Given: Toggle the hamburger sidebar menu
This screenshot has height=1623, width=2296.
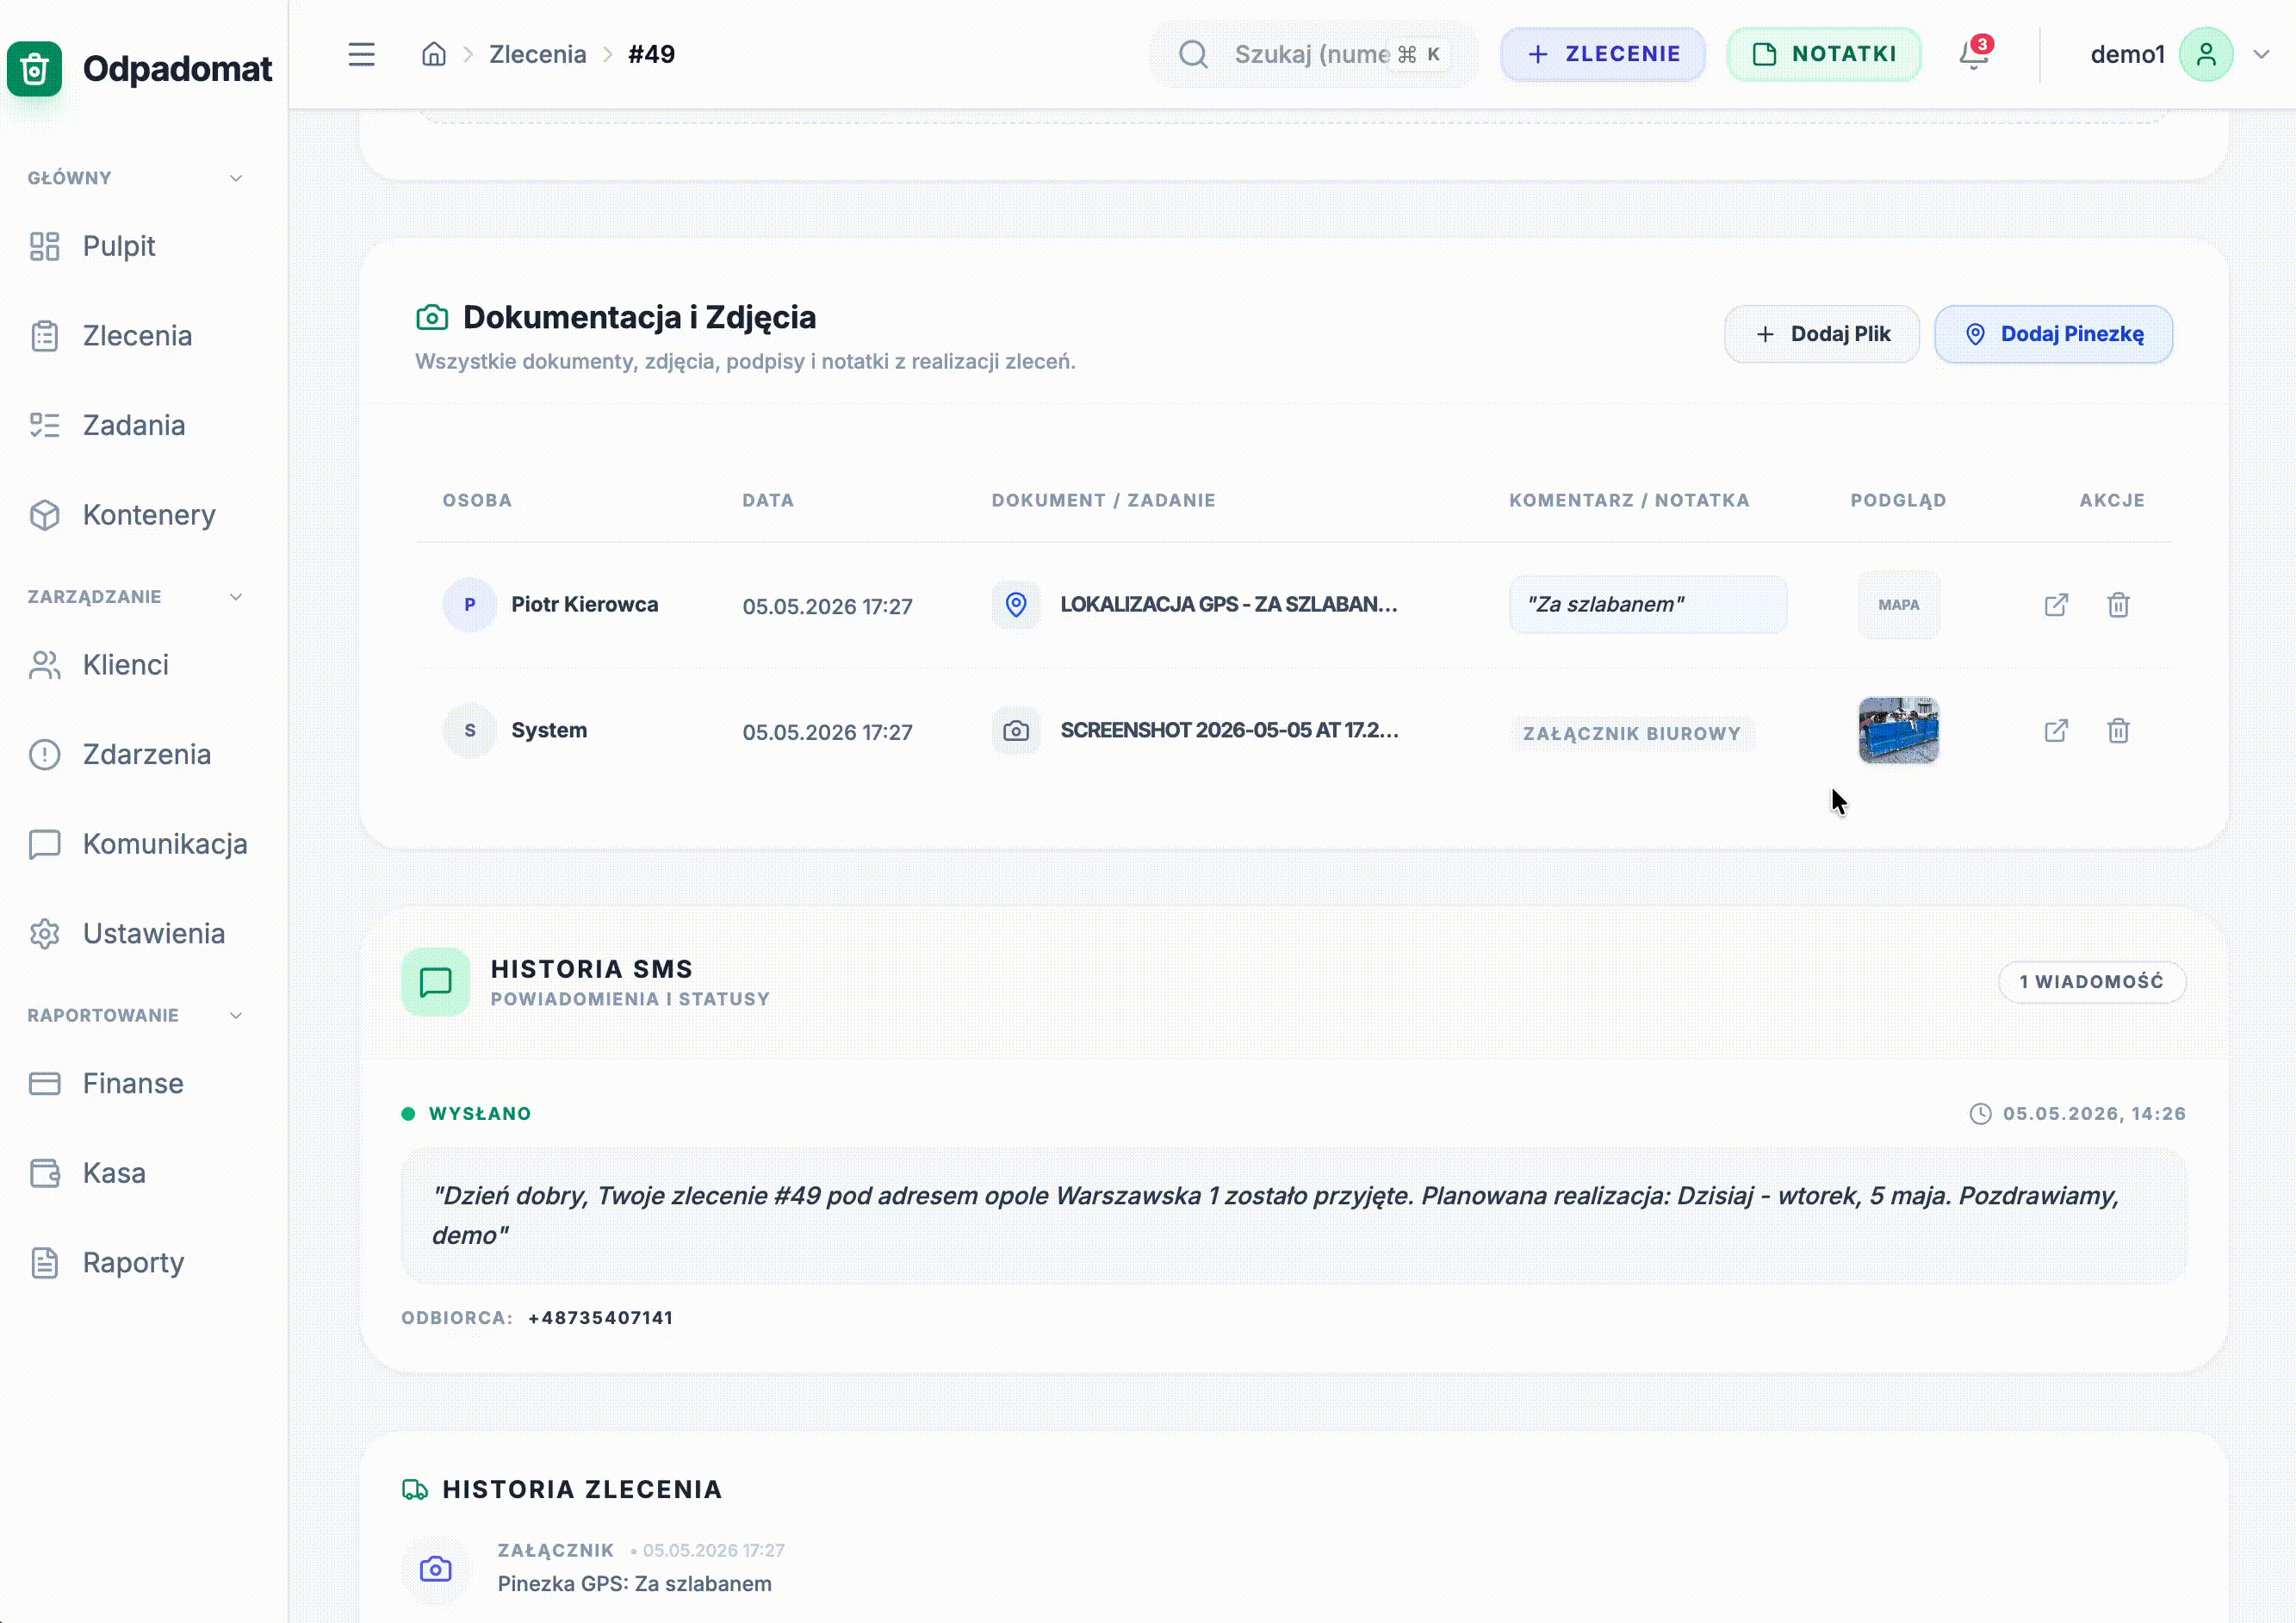Looking at the screenshot, I should pyautogui.click(x=361, y=54).
